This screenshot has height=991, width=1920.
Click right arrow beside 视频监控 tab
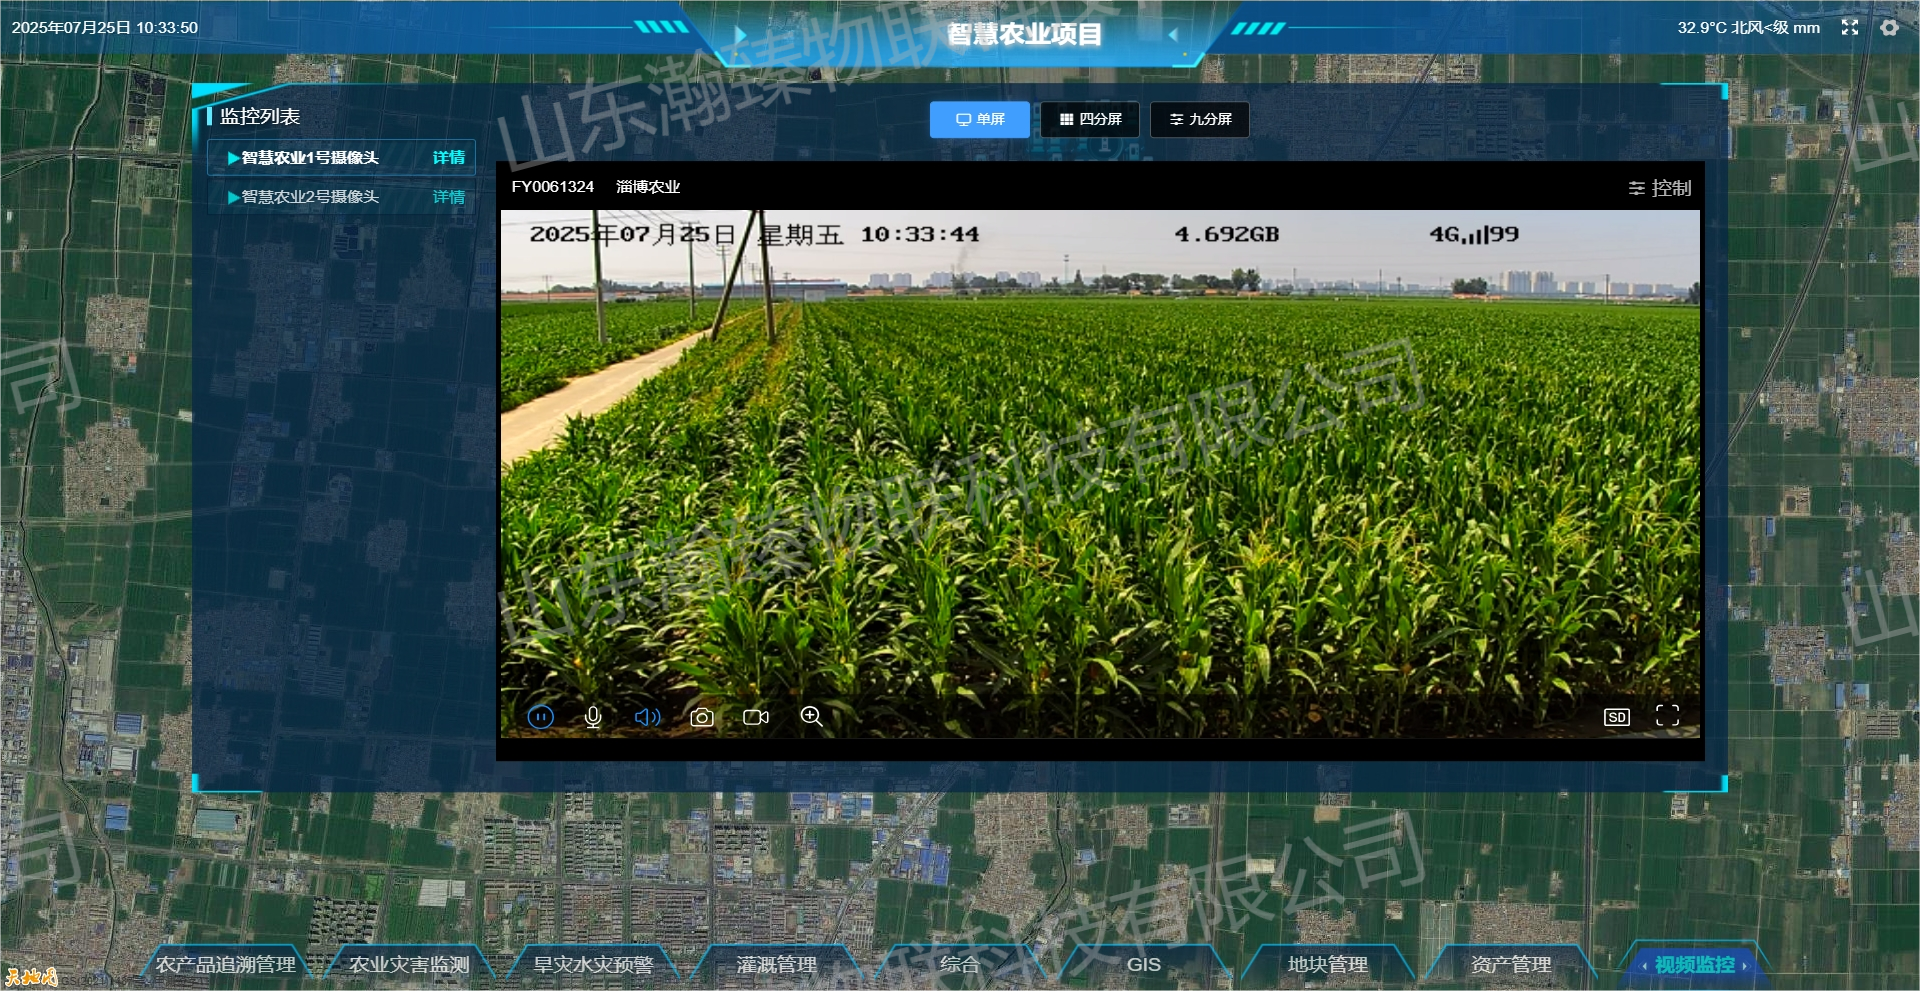pyautogui.click(x=1745, y=966)
